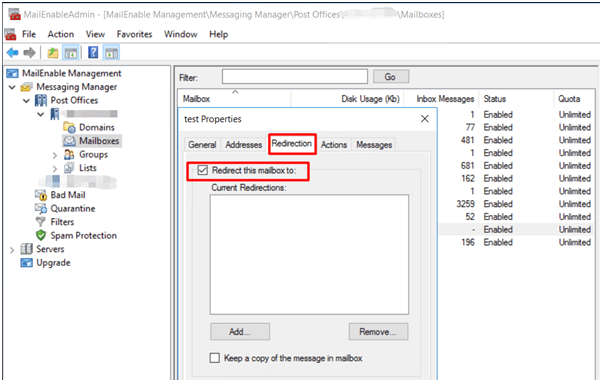Open Help via the question mark toolbar icon
This screenshot has height=382, width=602.
(93, 52)
